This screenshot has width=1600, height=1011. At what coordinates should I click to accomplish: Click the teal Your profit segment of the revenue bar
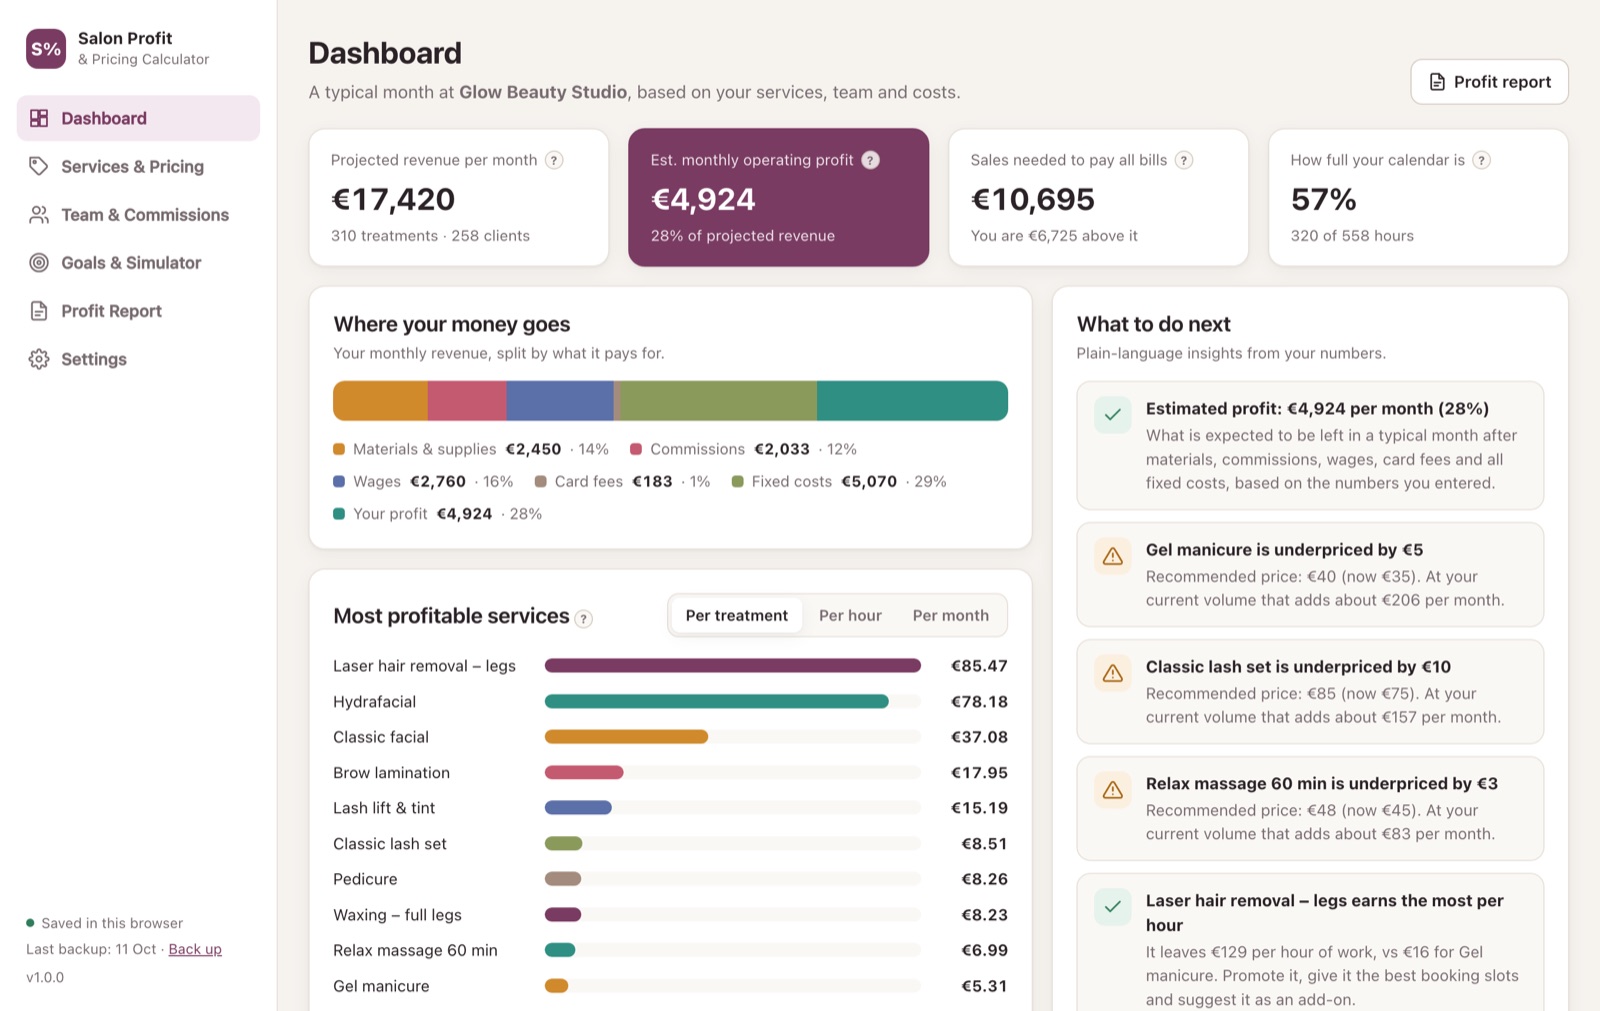(x=912, y=401)
